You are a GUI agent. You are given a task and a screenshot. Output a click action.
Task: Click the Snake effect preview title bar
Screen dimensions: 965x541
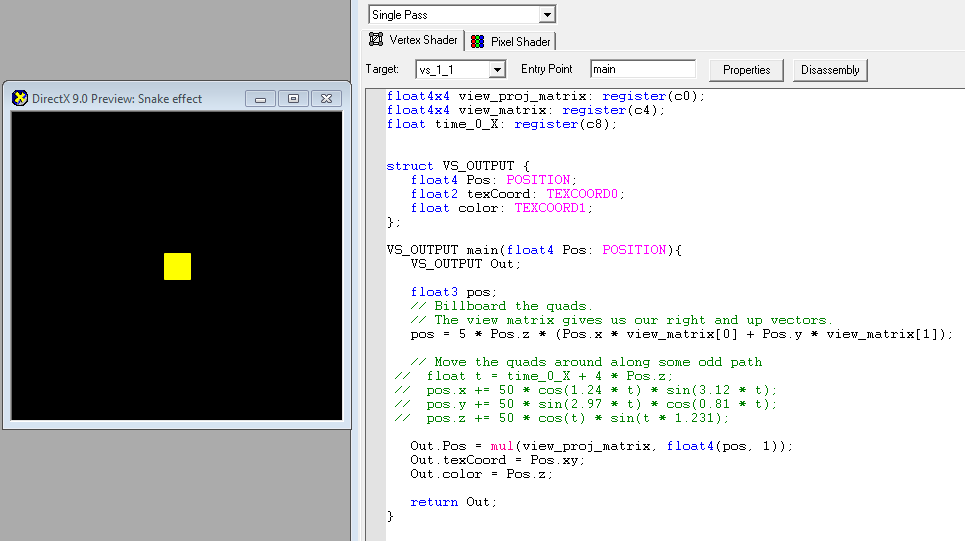(130, 98)
